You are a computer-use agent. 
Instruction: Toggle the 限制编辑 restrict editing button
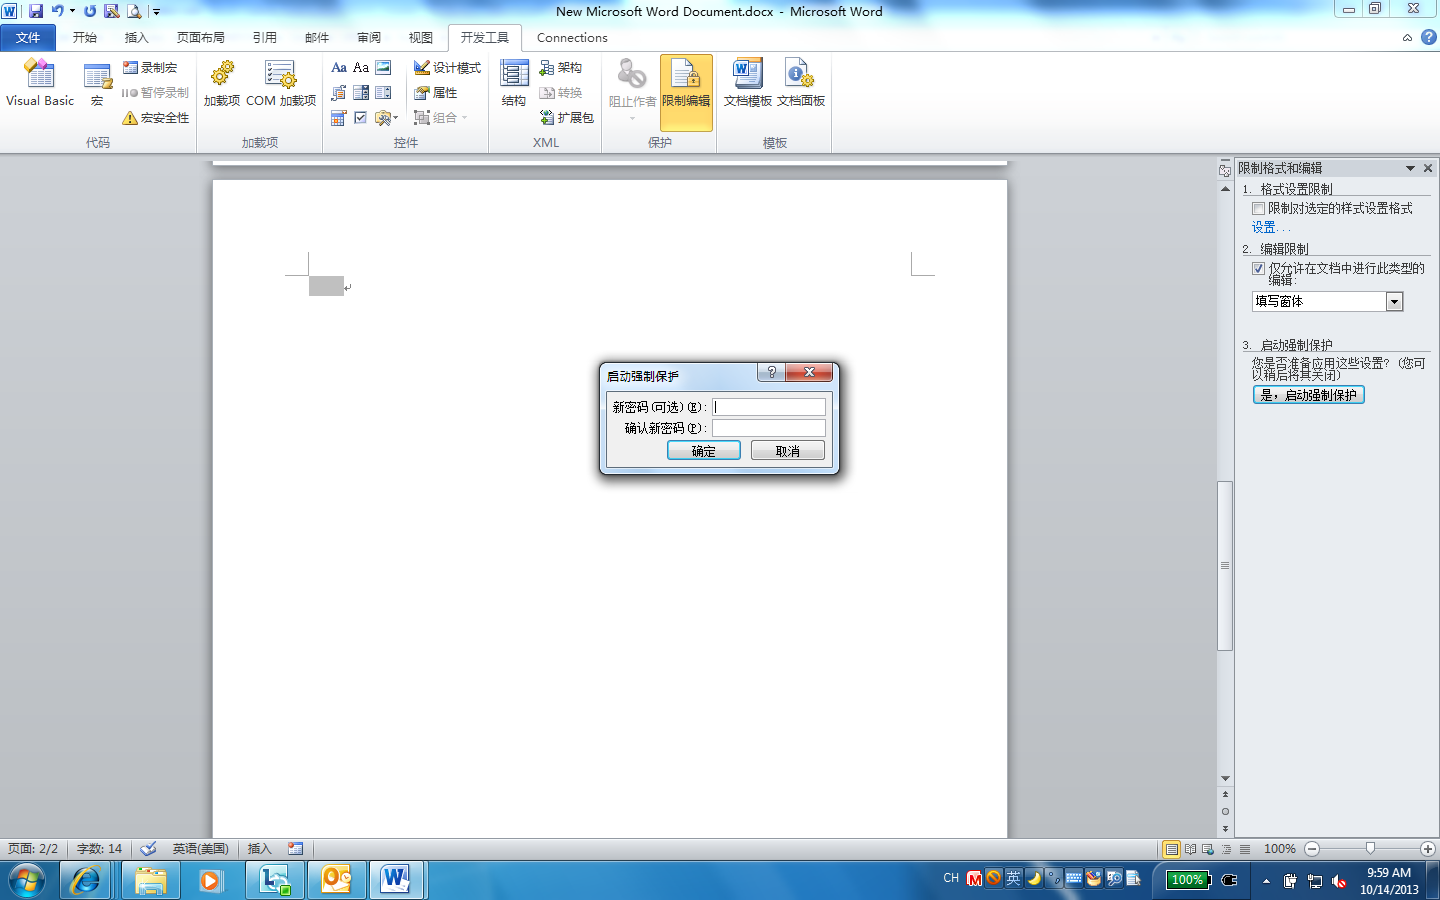(686, 92)
